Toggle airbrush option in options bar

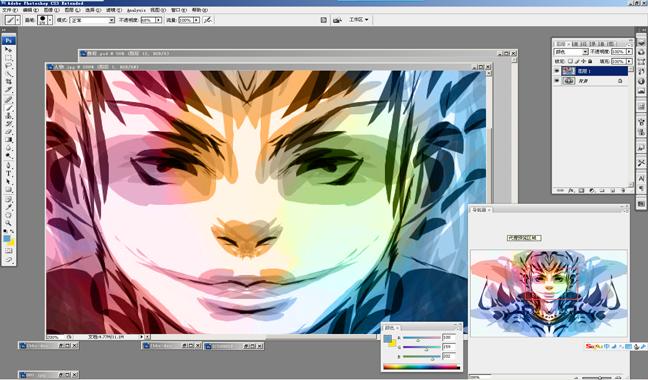click(208, 19)
